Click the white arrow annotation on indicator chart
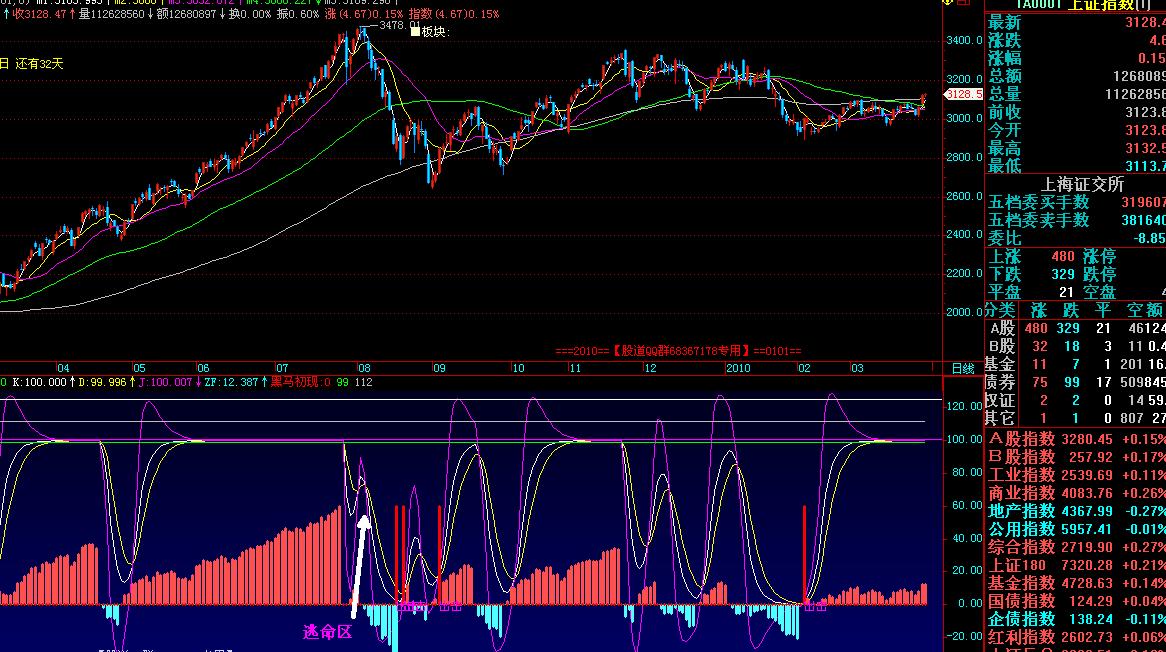The height and width of the screenshot is (652, 1166). point(359,560)
